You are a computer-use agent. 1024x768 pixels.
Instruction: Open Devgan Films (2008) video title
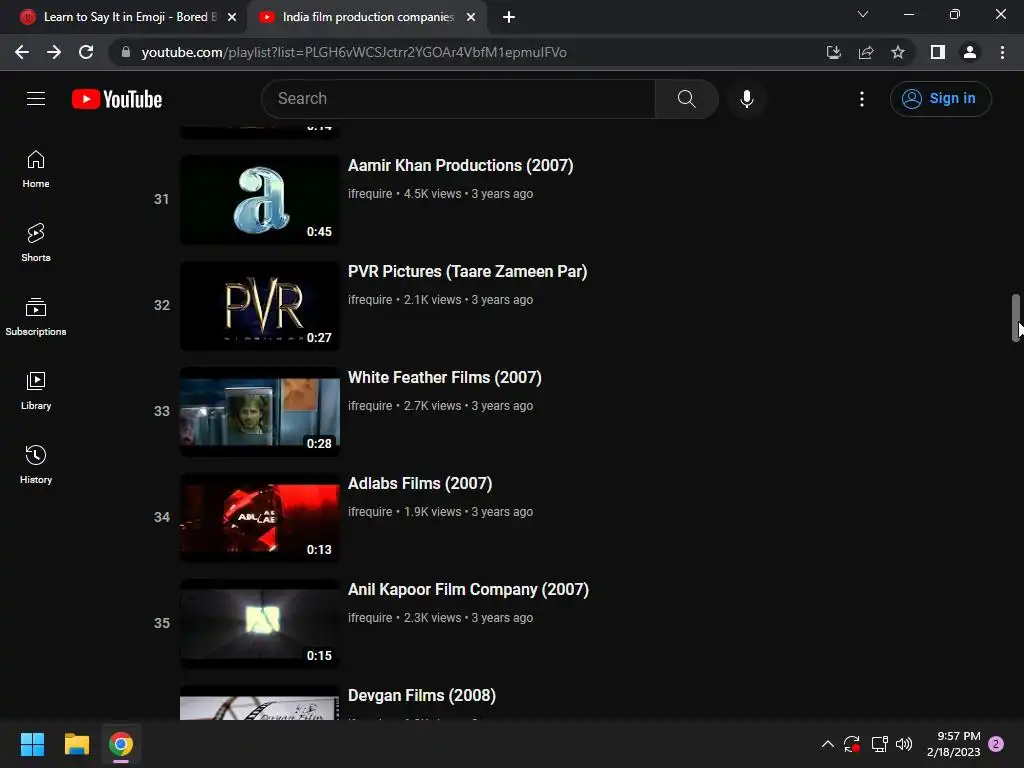[x=422, y=696]
